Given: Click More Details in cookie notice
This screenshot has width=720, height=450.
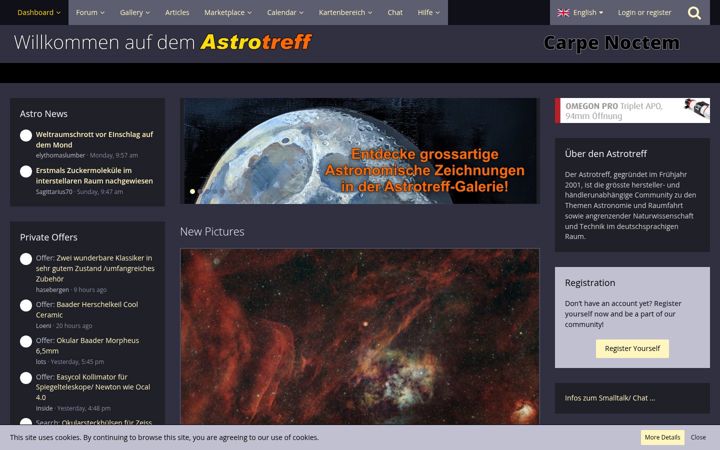Looking at the screenshot, I should 662,437.
